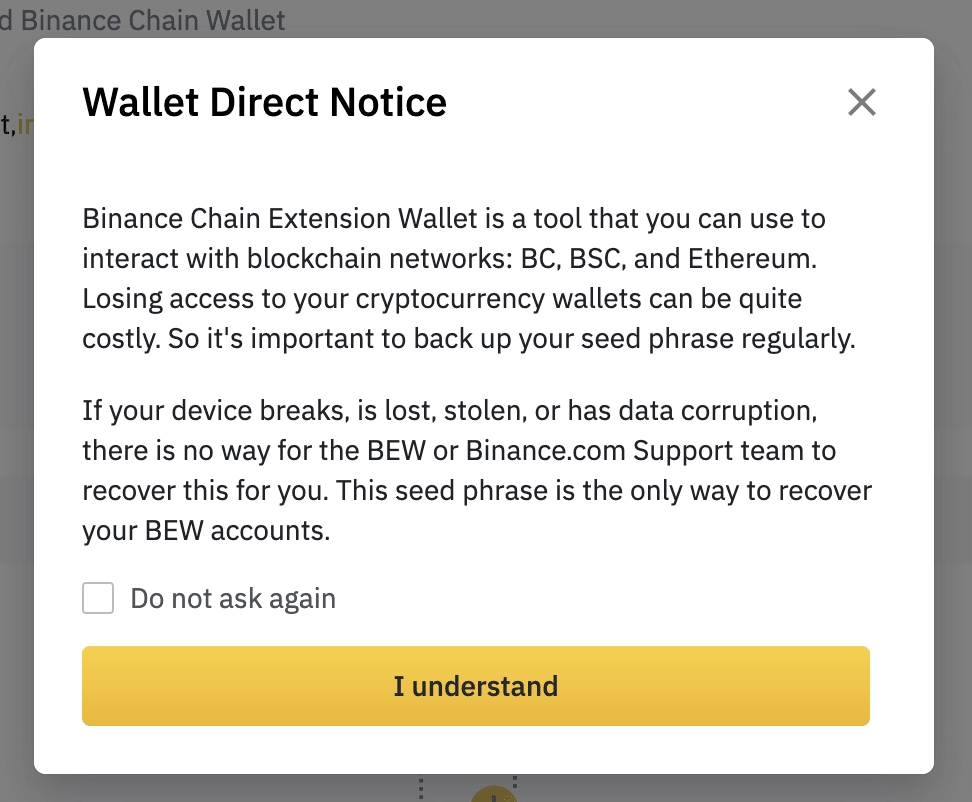Click the dimmed backdrop right of the dialog
The width and height of the screenshot is (972, 802).
952,400
